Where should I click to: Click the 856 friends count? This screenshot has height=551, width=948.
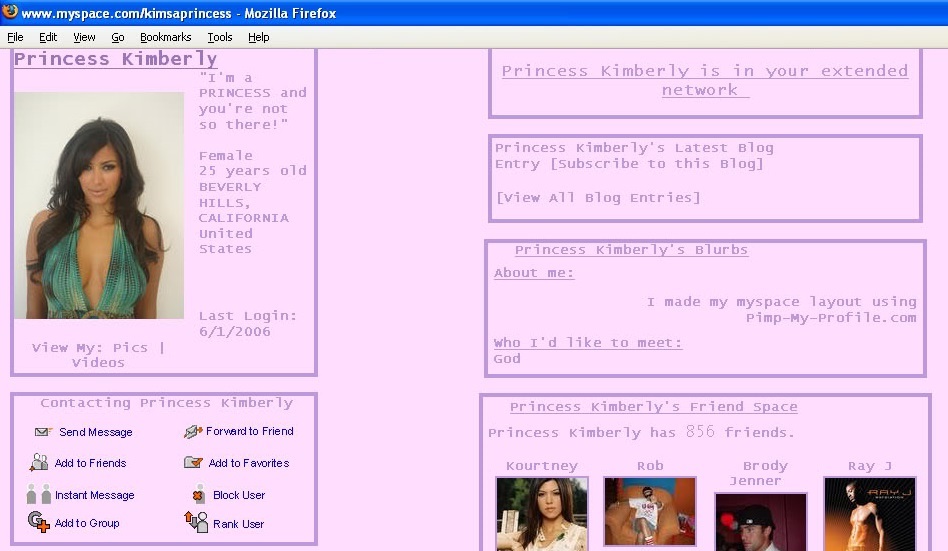700,432
